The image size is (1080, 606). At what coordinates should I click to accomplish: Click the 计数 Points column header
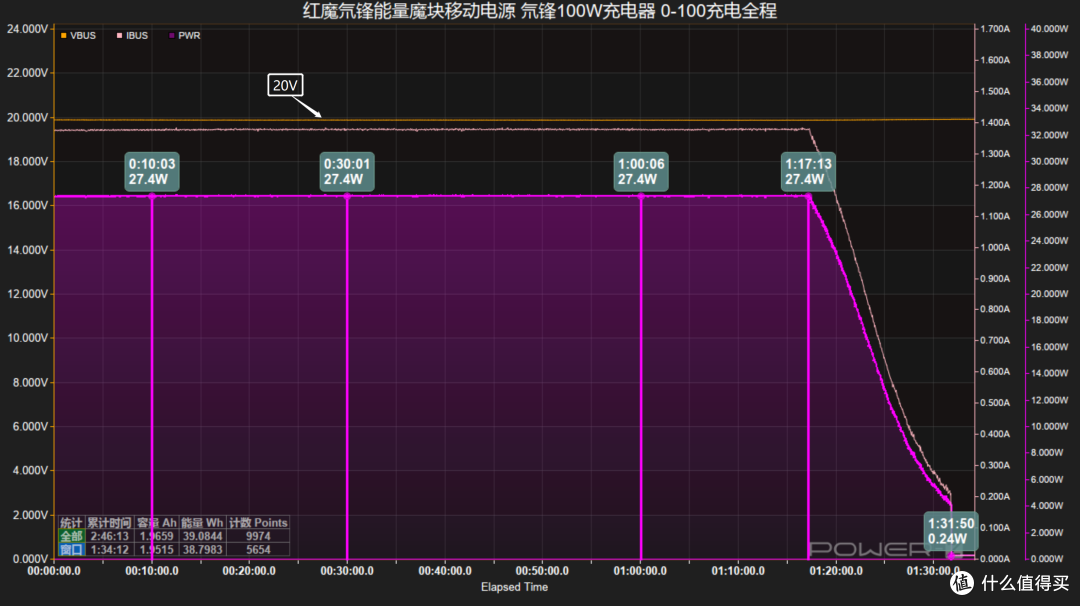(x=258, y=523)
